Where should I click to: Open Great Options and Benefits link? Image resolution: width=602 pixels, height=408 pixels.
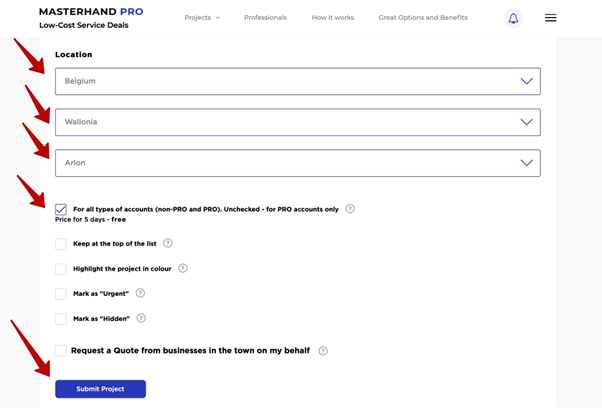coord(423,18)
